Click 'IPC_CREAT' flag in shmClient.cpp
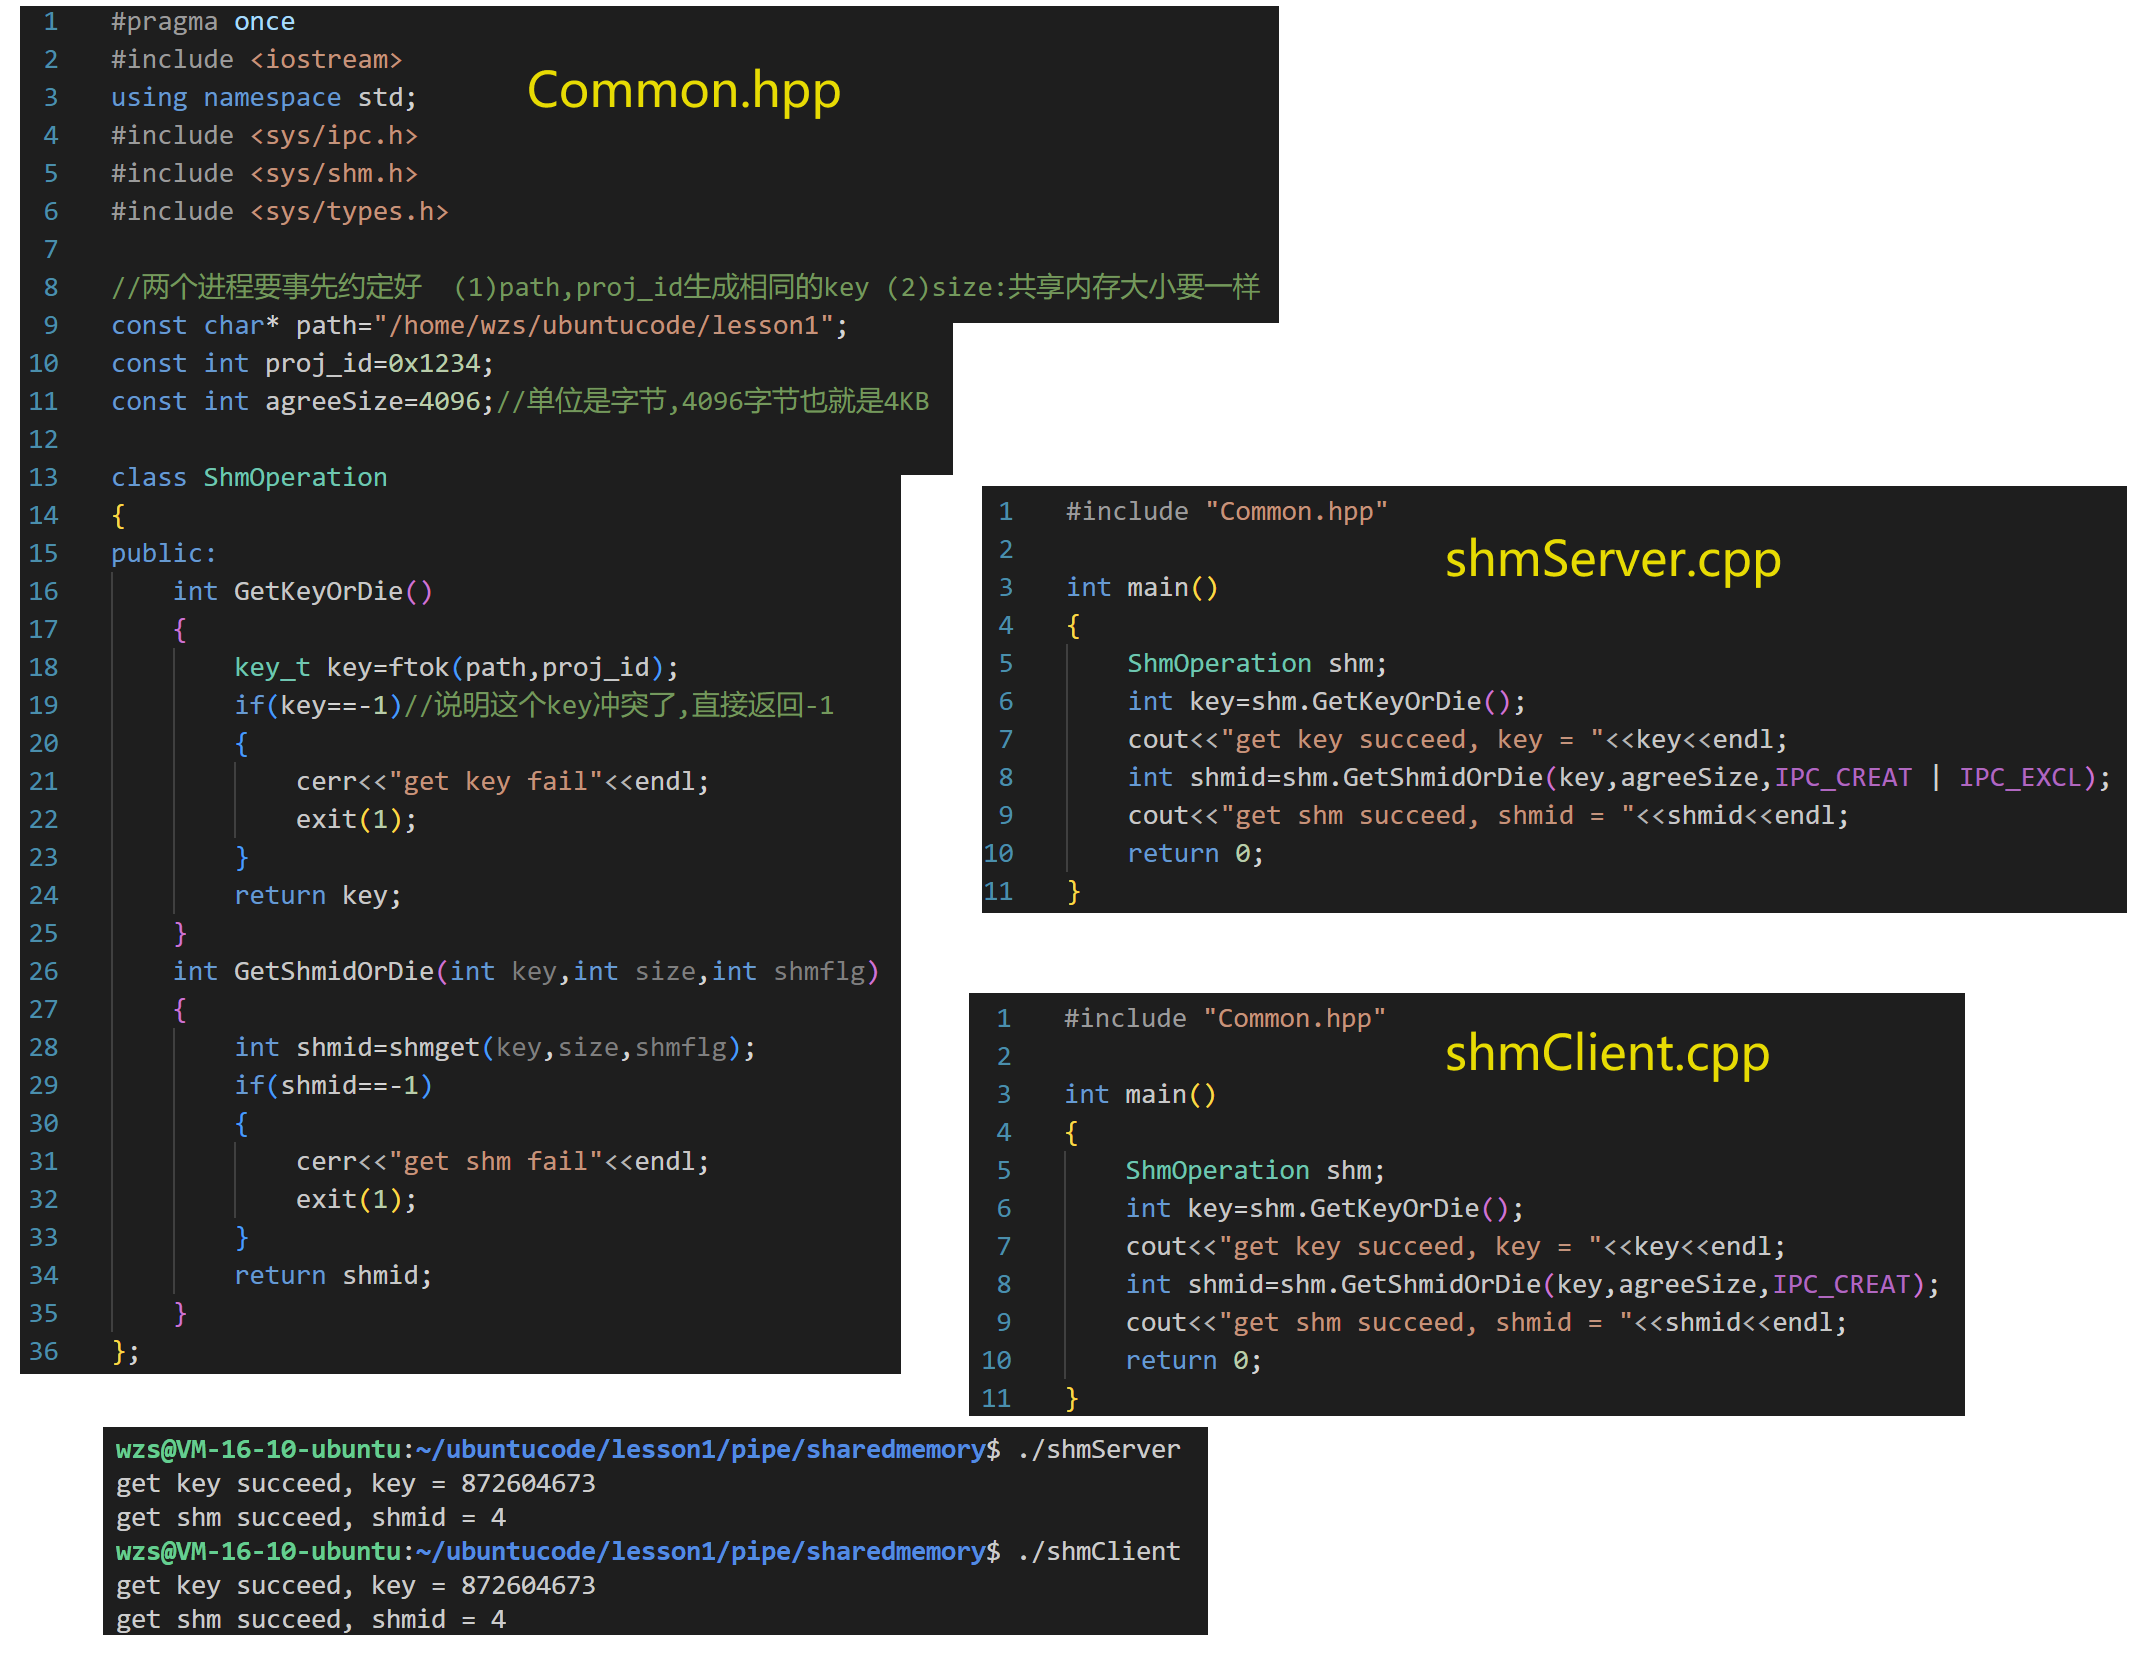 click(x=1841, y=1285)
